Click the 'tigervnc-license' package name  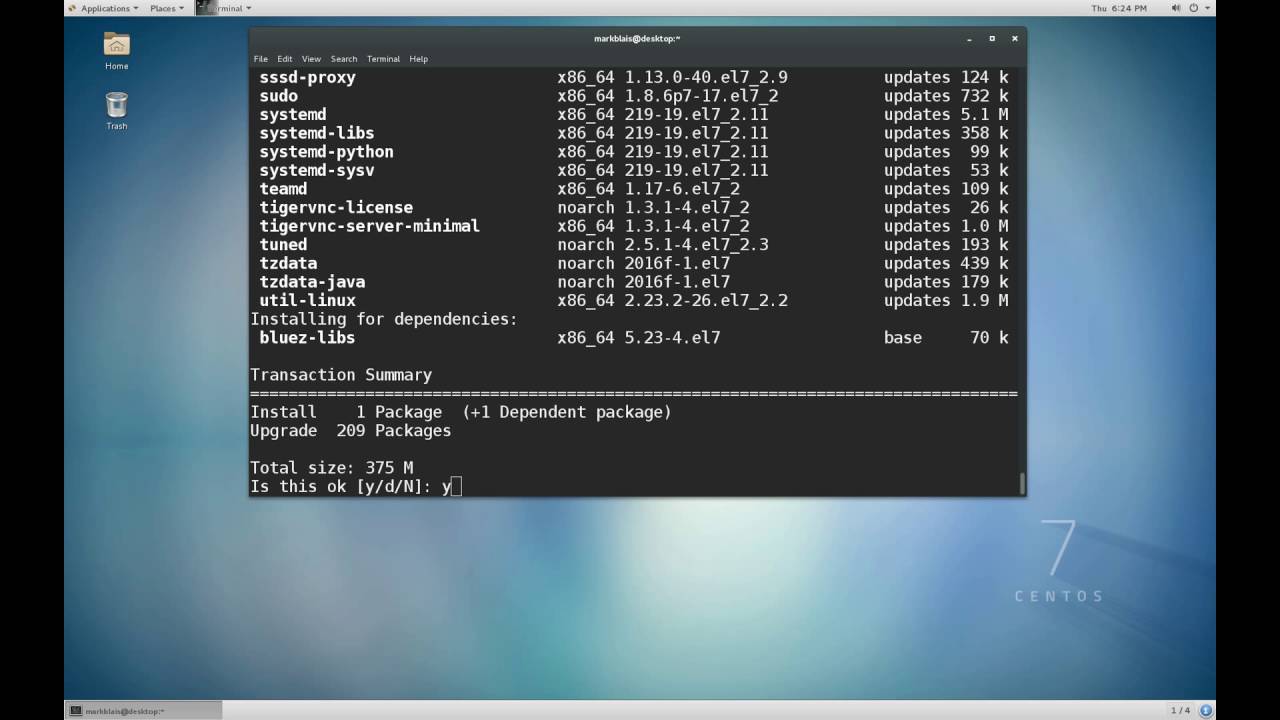[x=336, y=208]
